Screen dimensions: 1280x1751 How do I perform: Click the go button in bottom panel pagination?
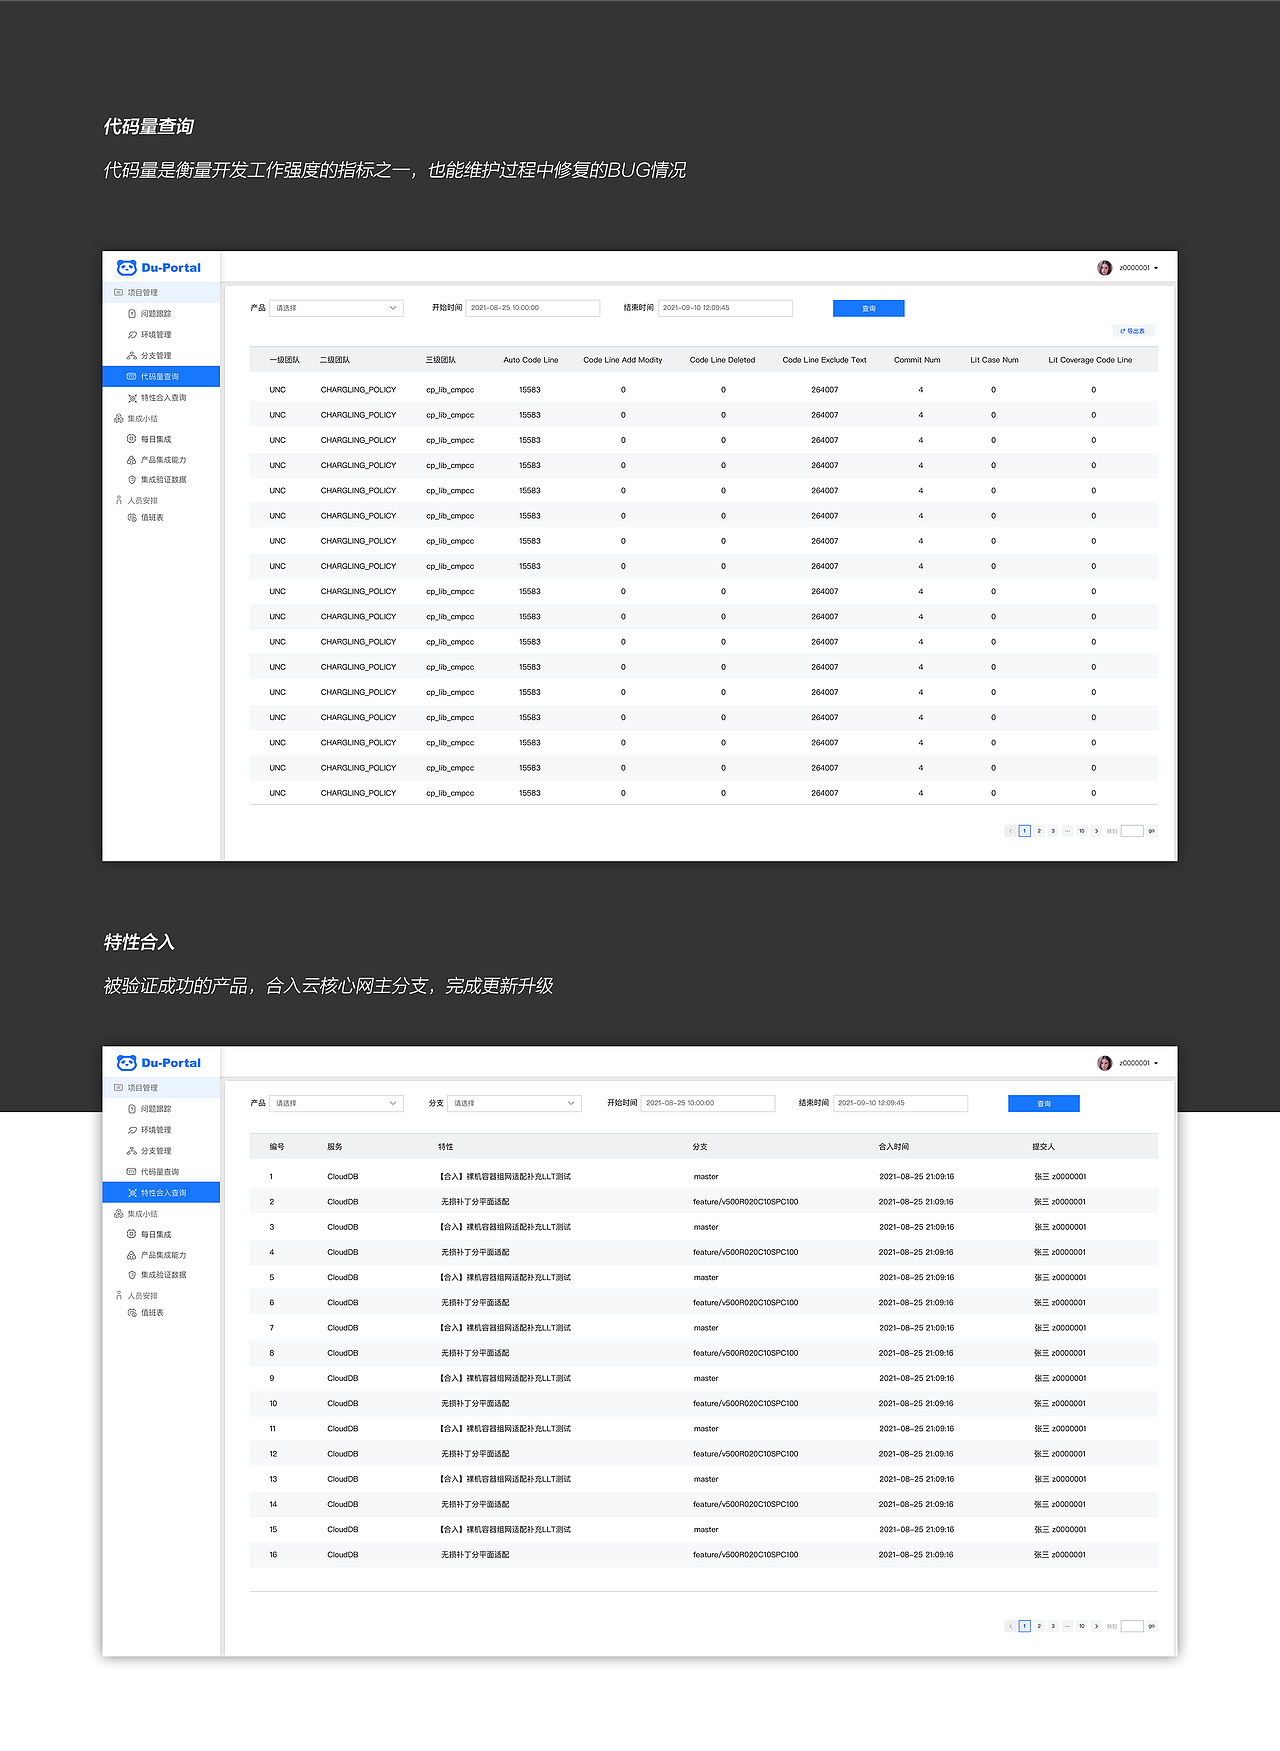[1152, 1626]
